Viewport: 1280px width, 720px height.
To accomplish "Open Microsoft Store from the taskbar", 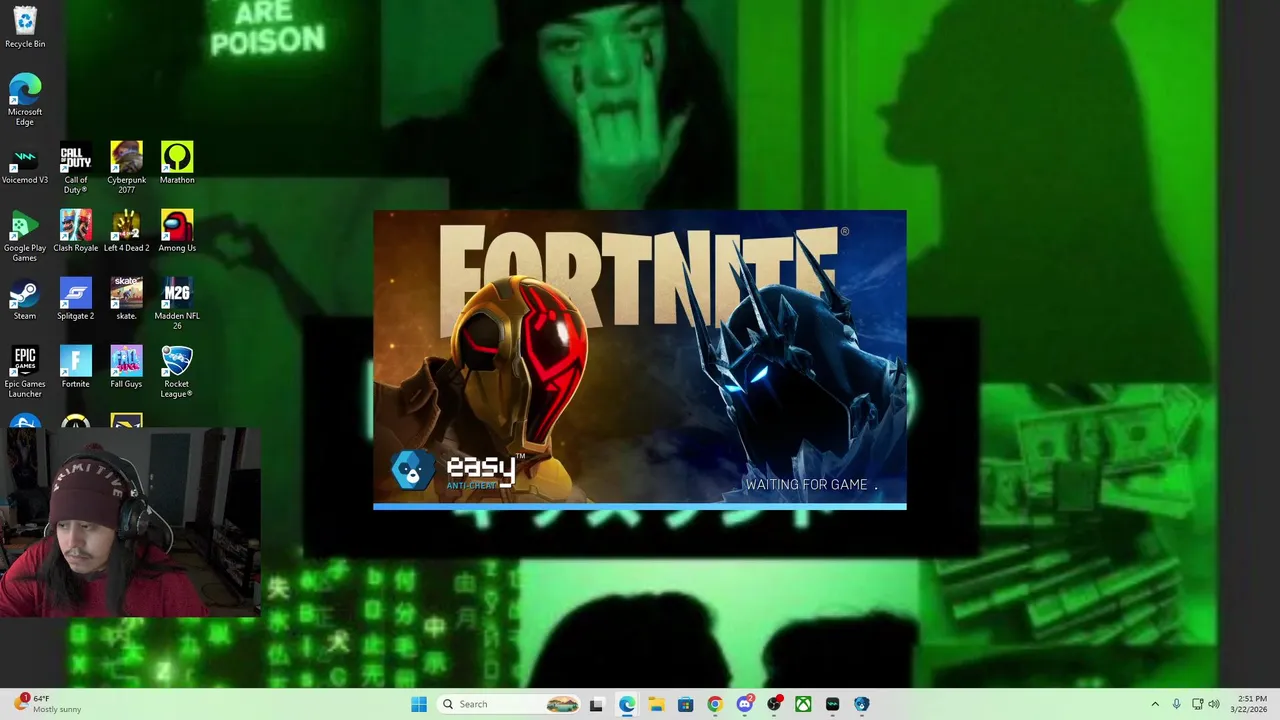I will coord(685,704).
